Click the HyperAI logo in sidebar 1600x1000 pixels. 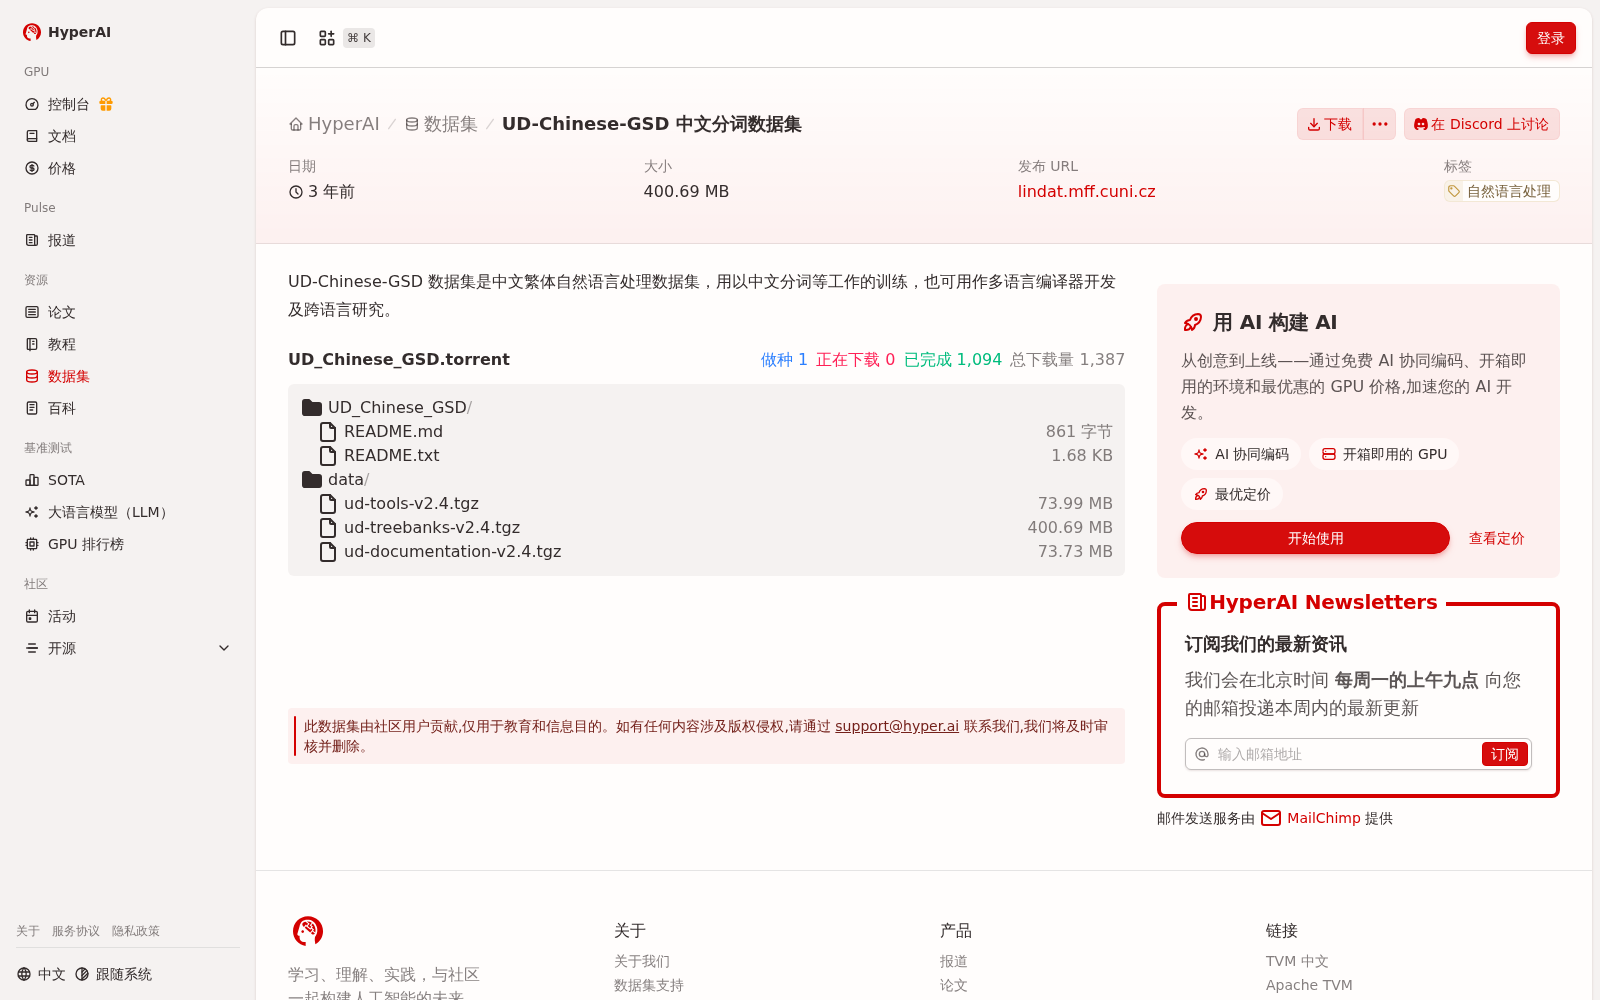(x=67, y=32)
